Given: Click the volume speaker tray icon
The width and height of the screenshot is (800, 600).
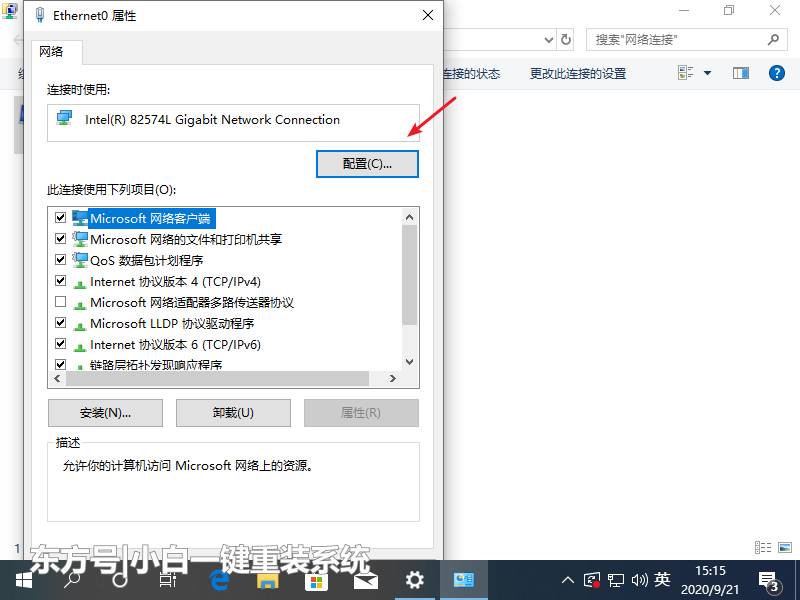Looking at the screenshot, I should click(640, 580).
